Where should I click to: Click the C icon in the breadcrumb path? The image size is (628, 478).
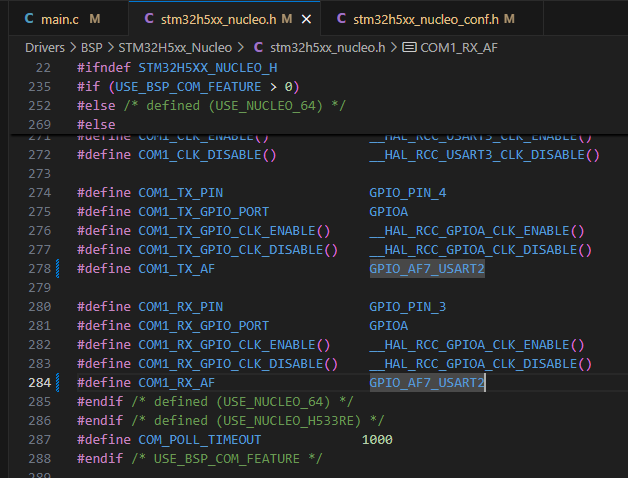click(x=258, y=48)
